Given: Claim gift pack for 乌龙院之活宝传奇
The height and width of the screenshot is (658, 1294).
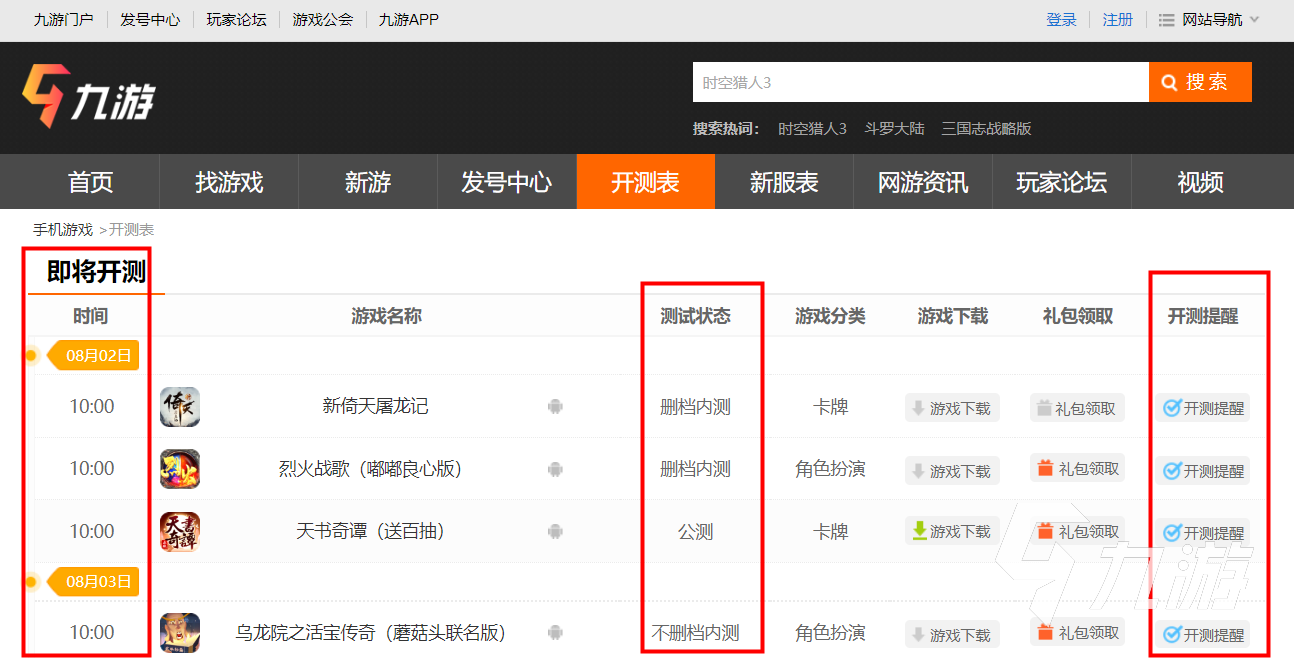Looking at the screenshot, I should [x=1077, y=632].
